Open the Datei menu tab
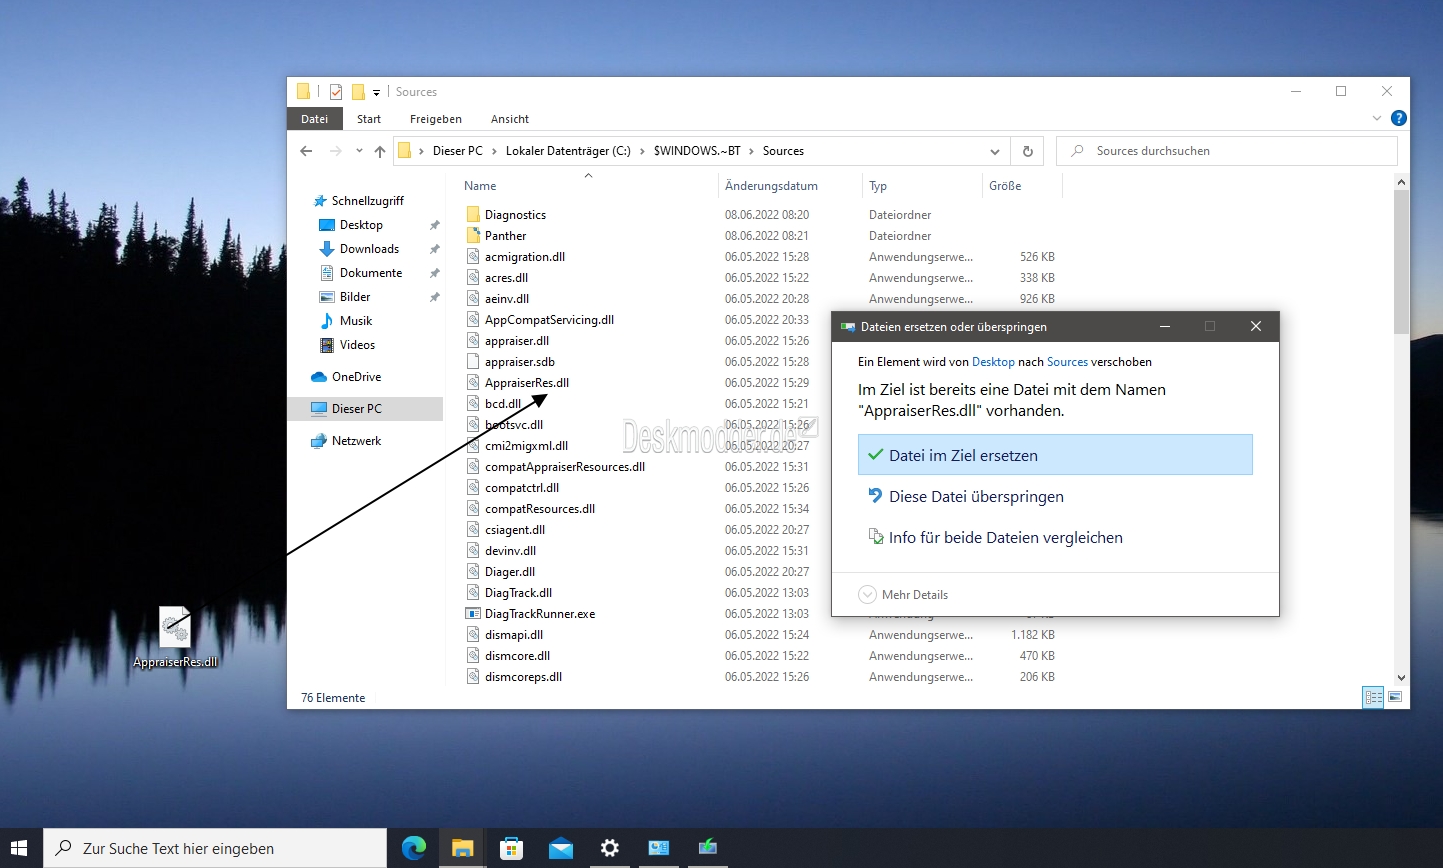Screen dimensions: 1443x868 click(315, 118)
